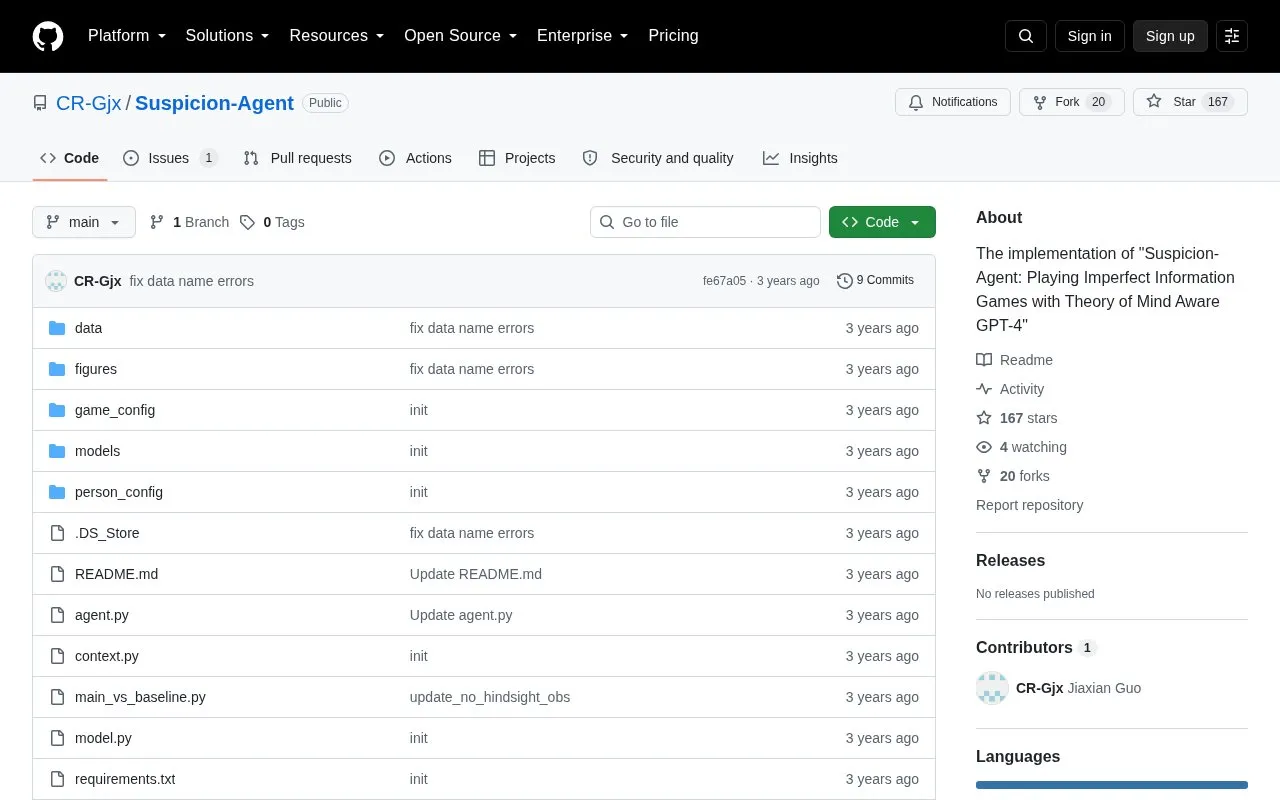The width and height of the screenshot is (1280, 800).
Task: Switch to the Pull requests tab
Action: (x=298, y=158)
